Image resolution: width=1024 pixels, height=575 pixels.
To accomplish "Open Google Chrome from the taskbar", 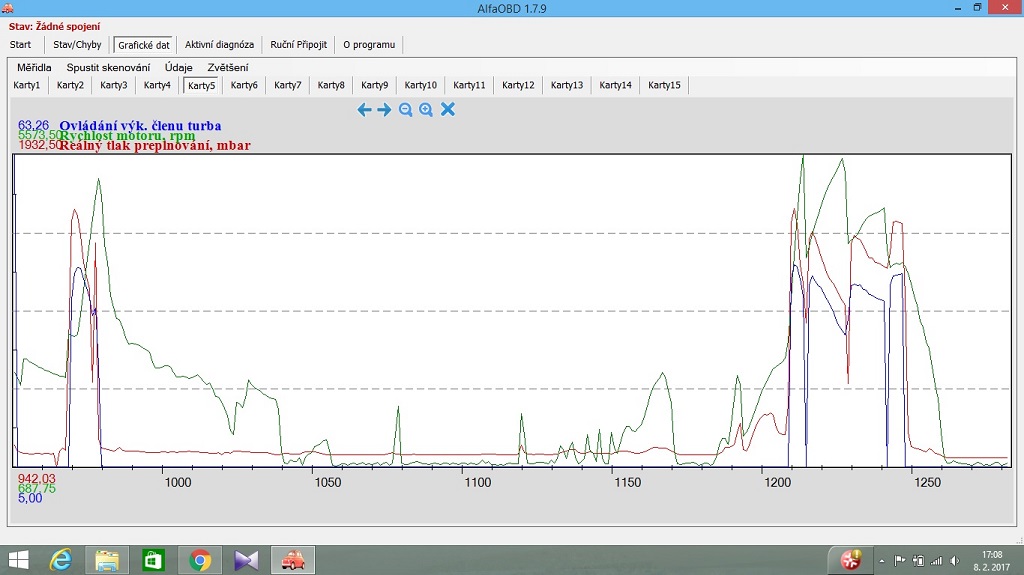I will coord(200,560).
